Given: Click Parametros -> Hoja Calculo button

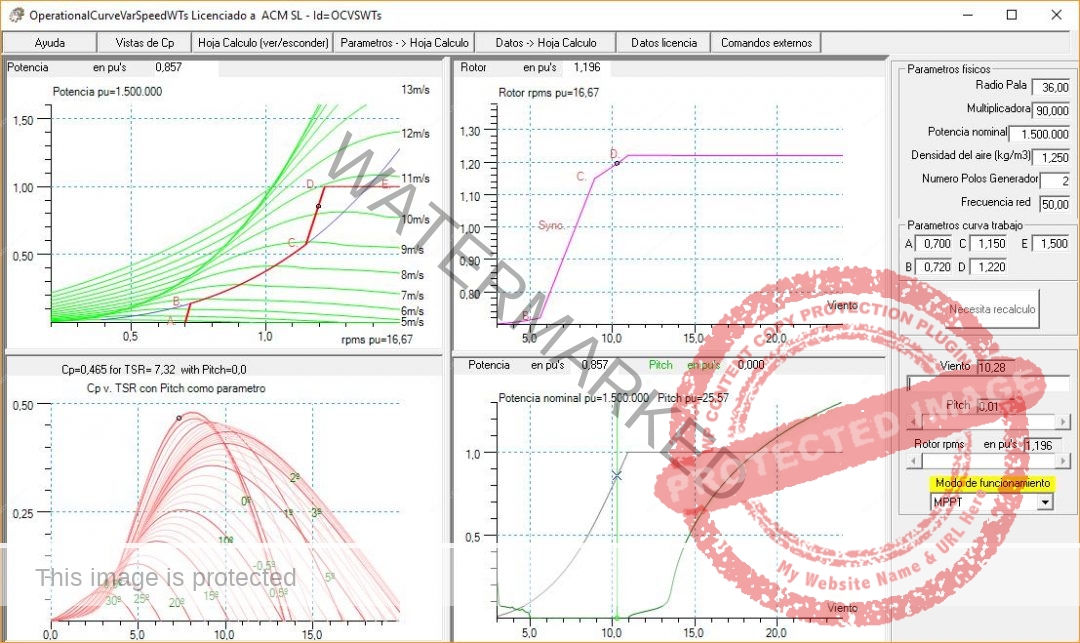Looking at the screenshot, I should coord(403,43).
